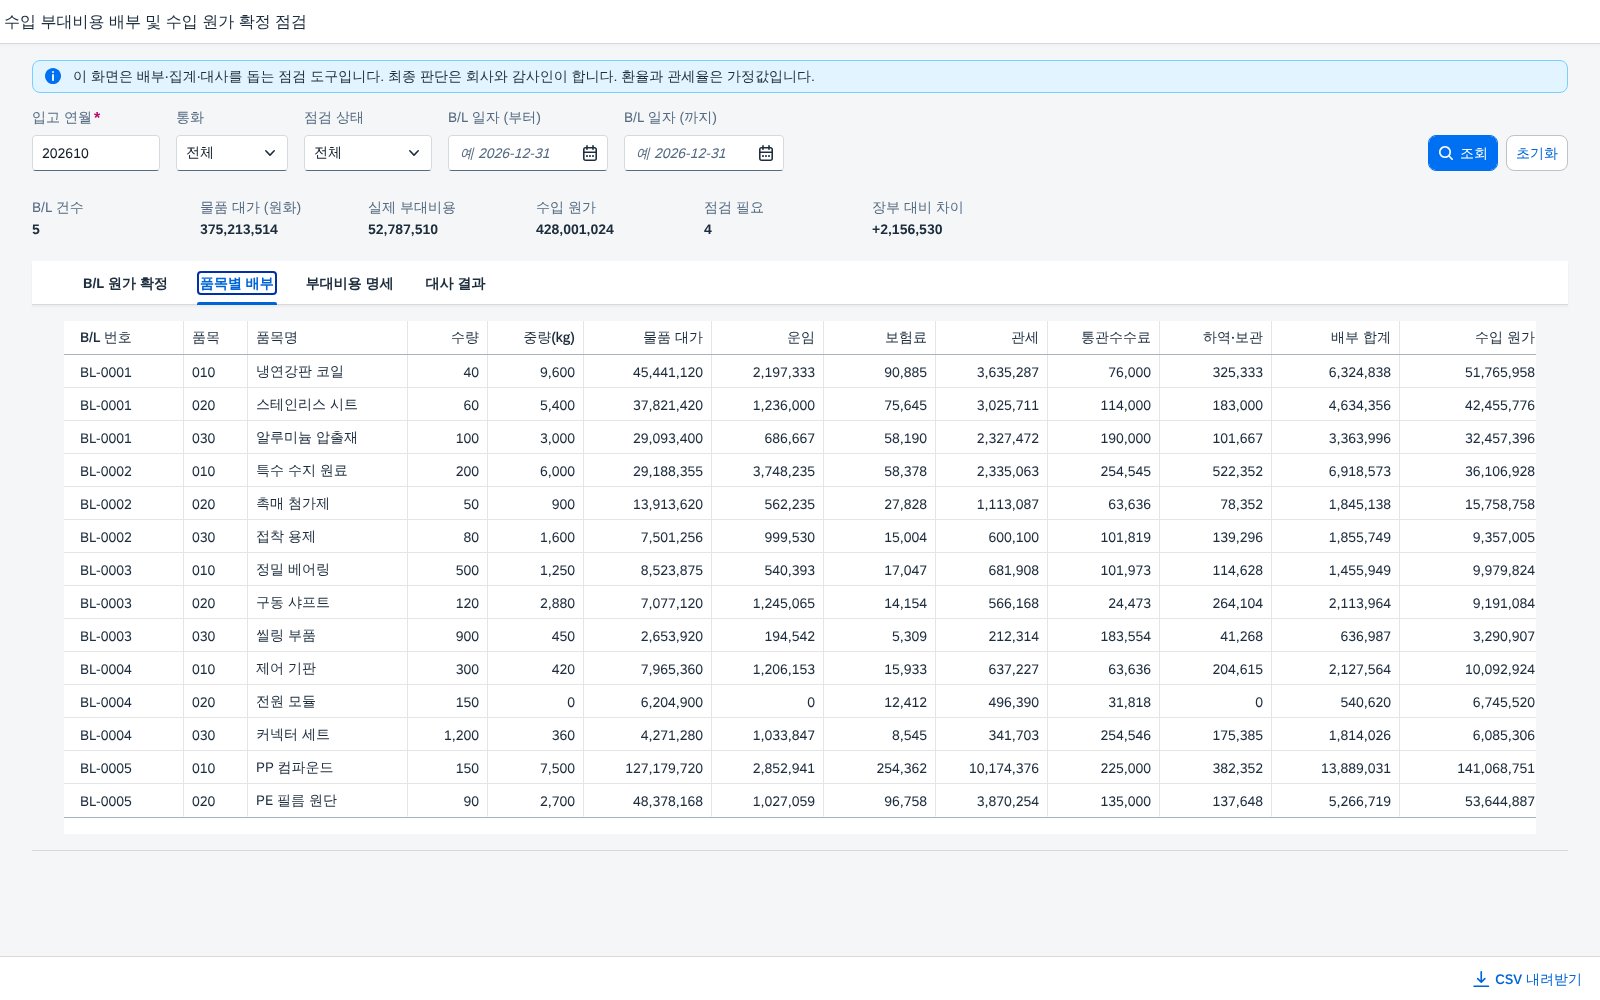Click the 초기화 reset button

point(1537,153)
